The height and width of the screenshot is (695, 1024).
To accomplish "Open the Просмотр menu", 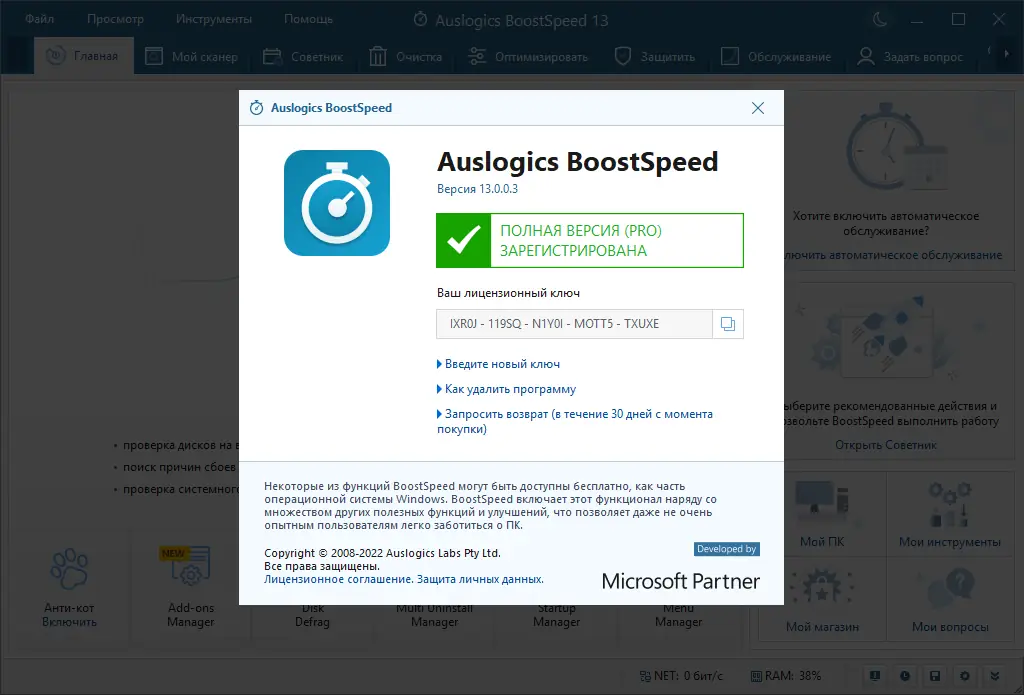I will pos(115,19).
